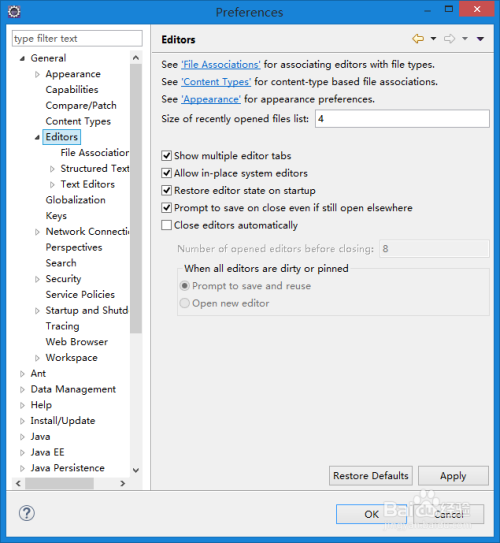Viewport: 500px width, 543px height.
Task: Close the Preferences dialog window
Action: (x=477, y=9)
